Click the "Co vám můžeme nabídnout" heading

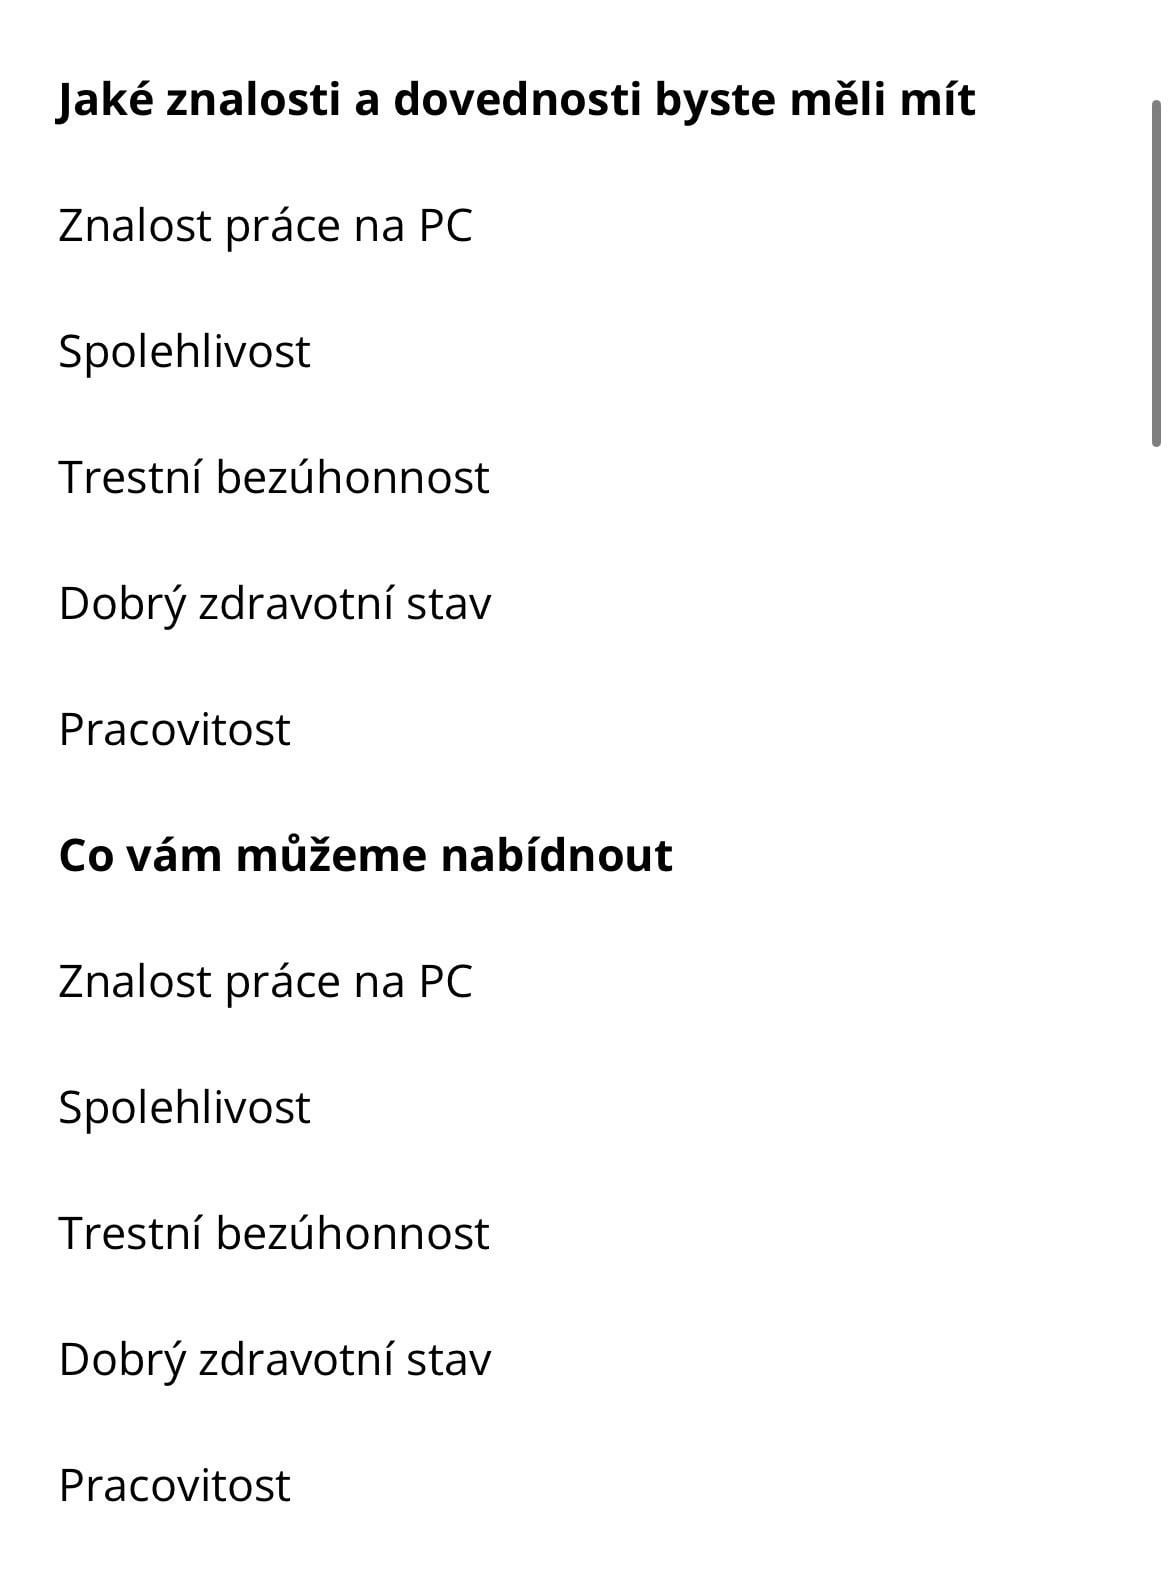click(x=365, y=855)
